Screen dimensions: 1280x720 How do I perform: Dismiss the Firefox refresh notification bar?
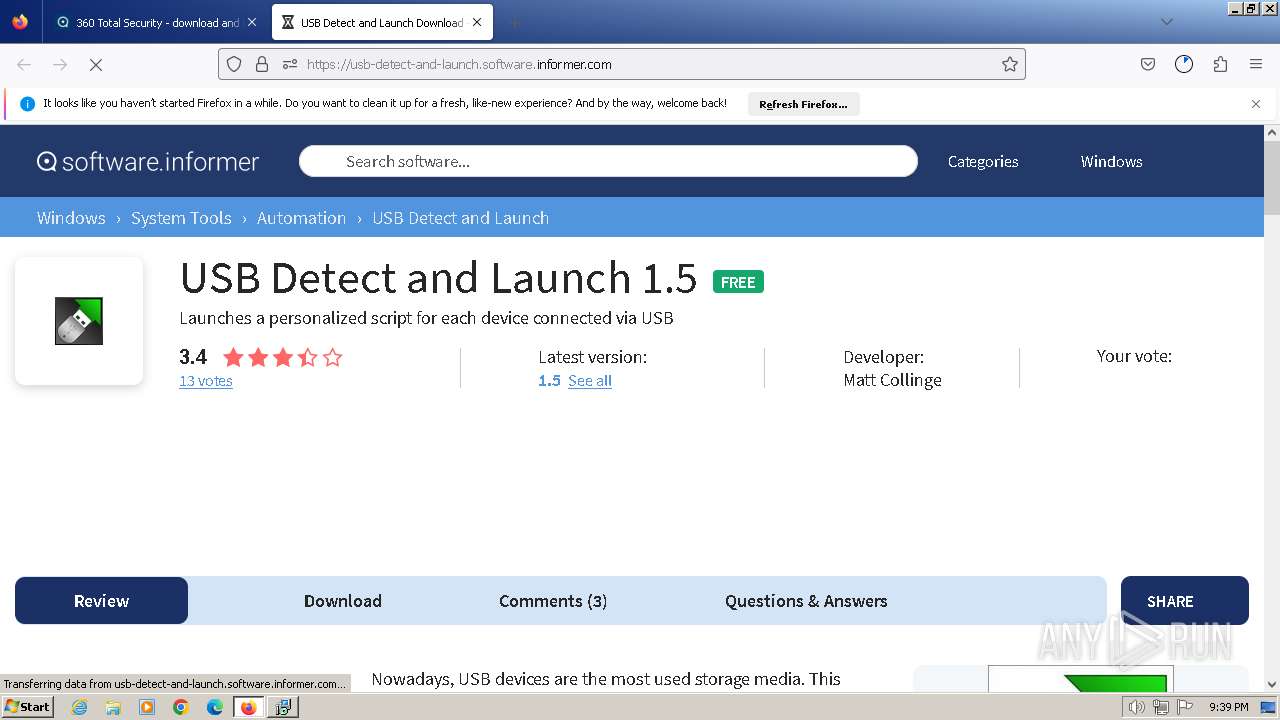click(1256, 104)
